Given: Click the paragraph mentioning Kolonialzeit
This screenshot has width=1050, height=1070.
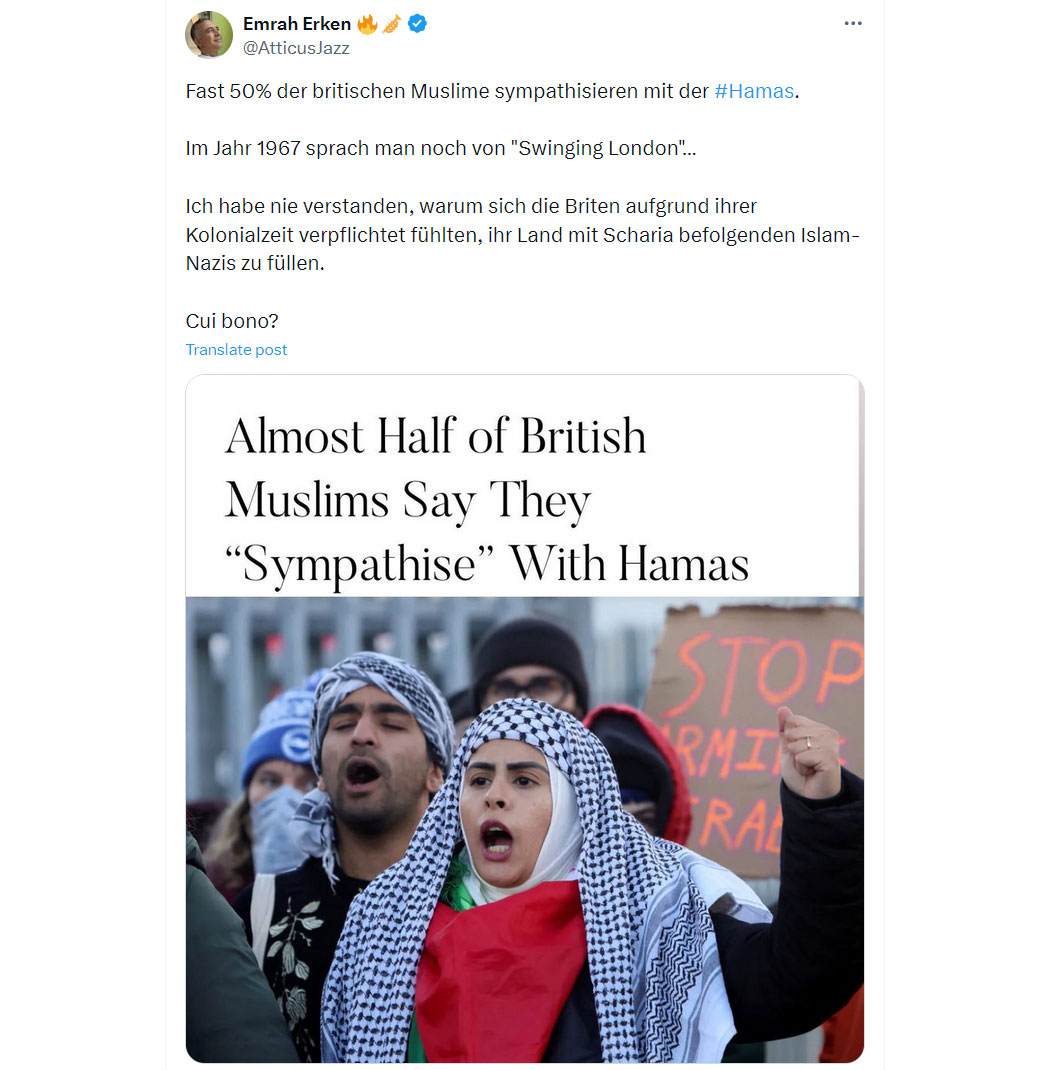Looking at the screenshot, I should click(522, 235).
